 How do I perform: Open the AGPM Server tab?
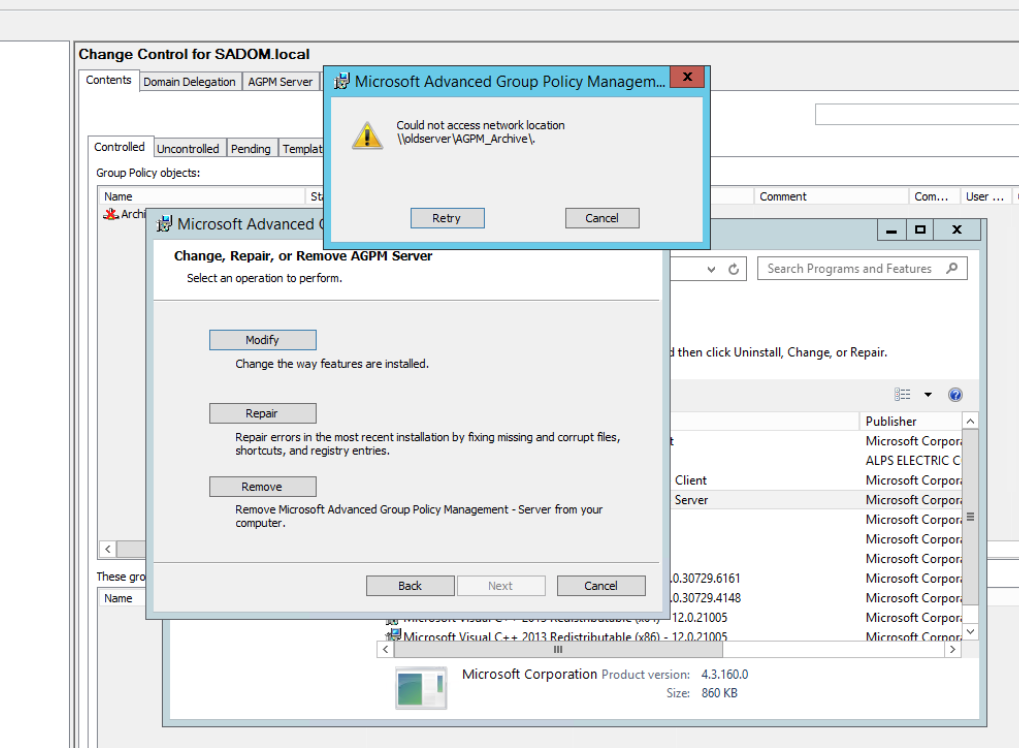tap(279, 81)
